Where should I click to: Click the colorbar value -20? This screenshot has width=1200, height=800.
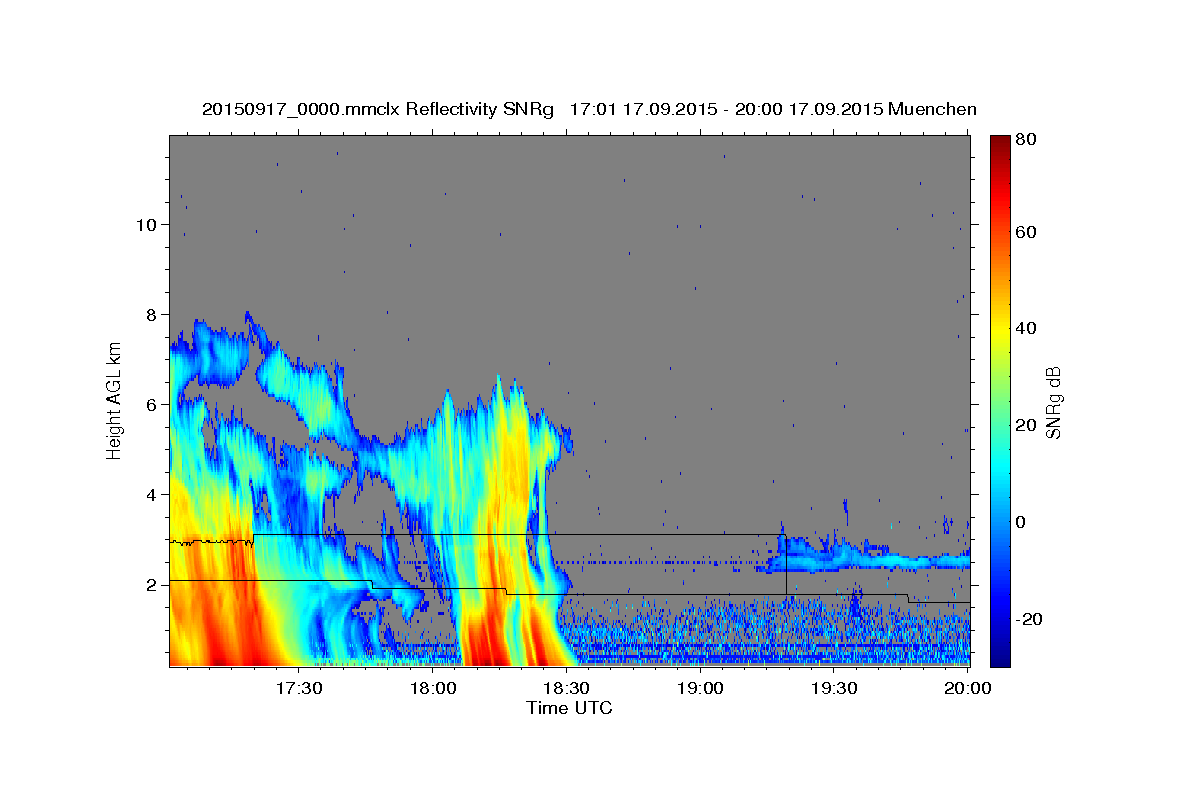point(1030,619)
